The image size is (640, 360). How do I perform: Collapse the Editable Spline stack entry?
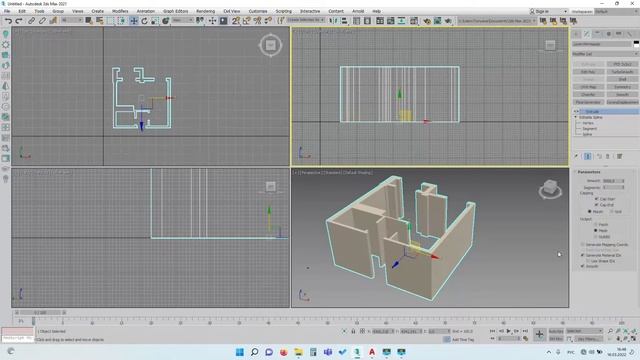(576, 117)
